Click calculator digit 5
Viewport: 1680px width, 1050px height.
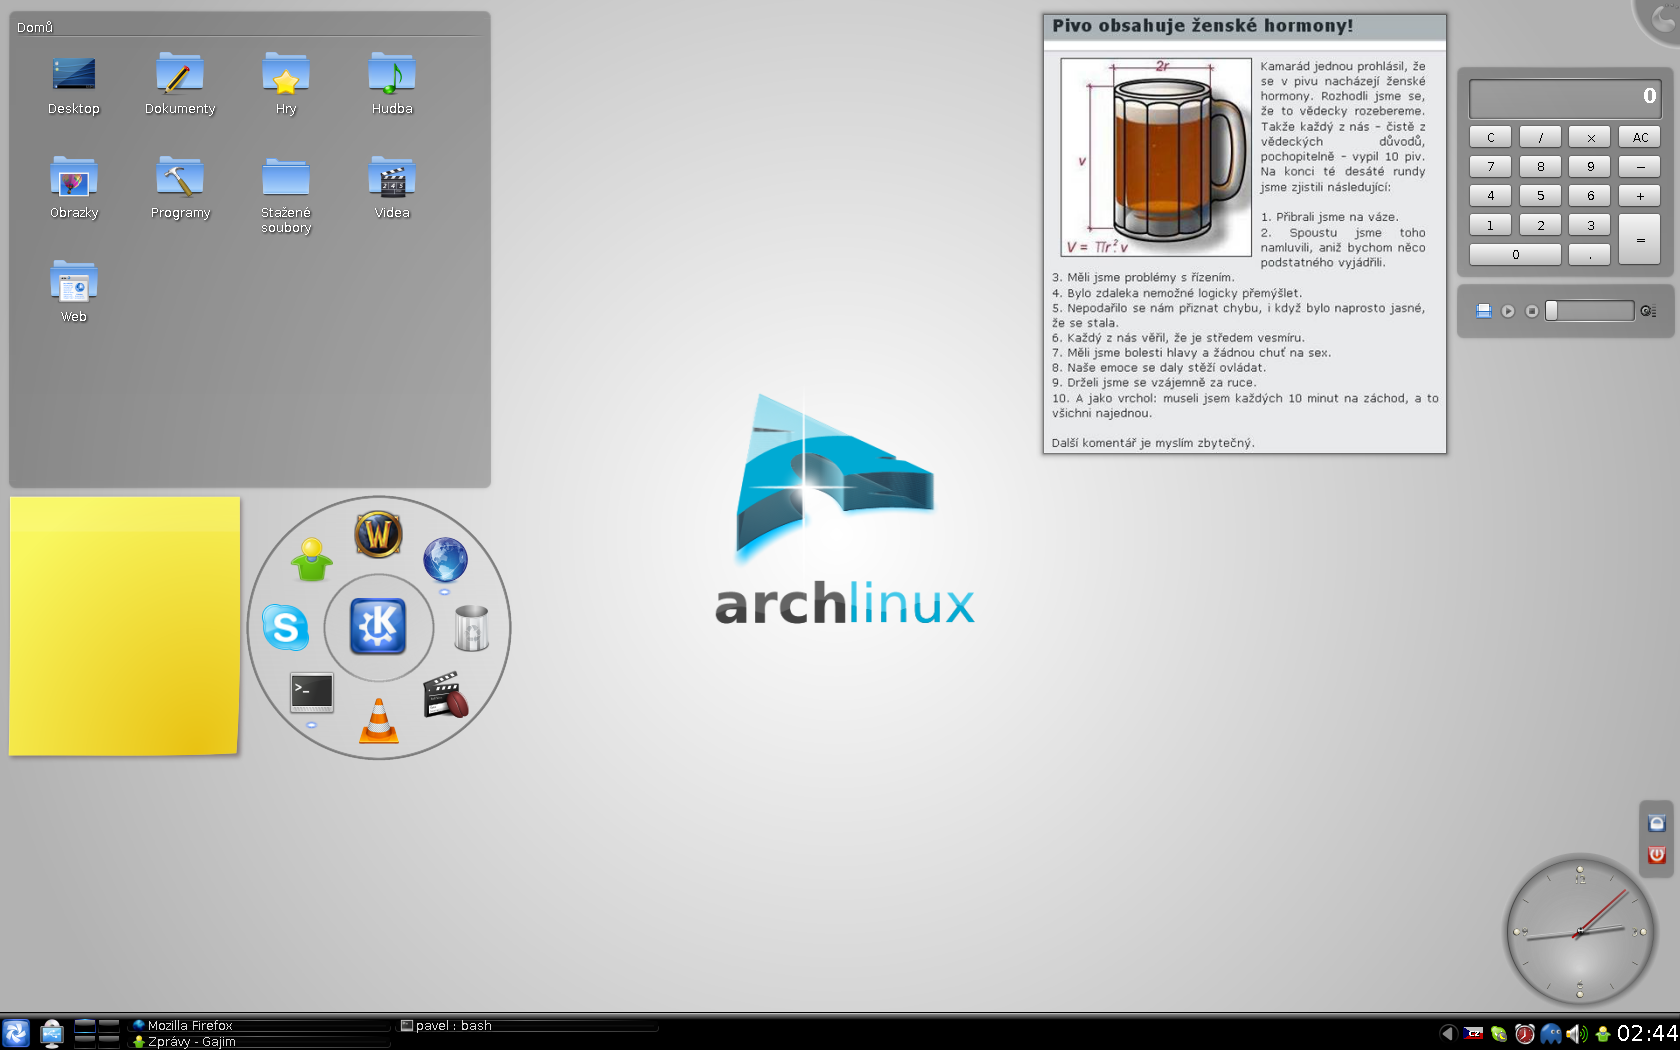pyautogui.click(x=1541, y=196)
